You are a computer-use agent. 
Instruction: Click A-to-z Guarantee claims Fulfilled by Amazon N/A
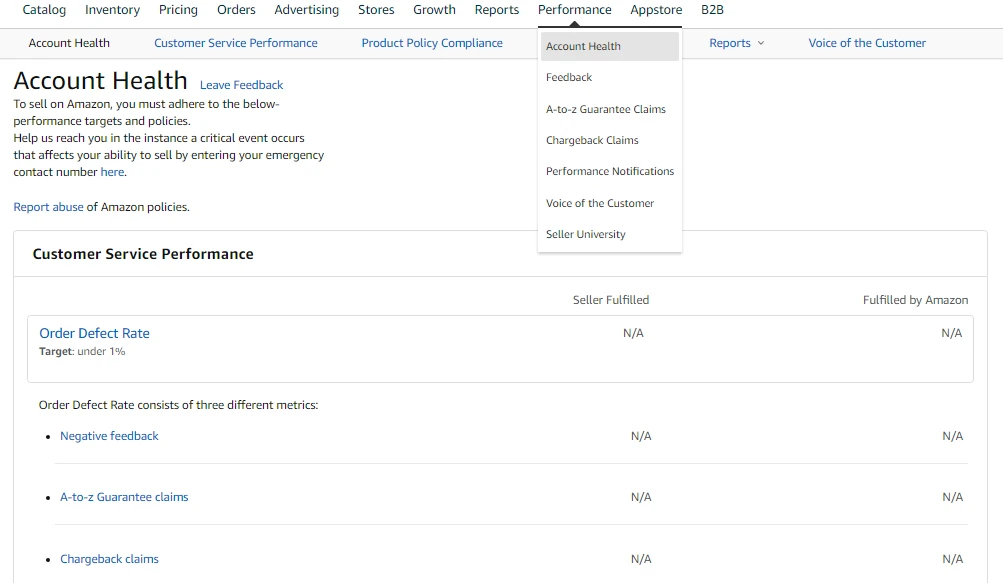coord(952,497)
